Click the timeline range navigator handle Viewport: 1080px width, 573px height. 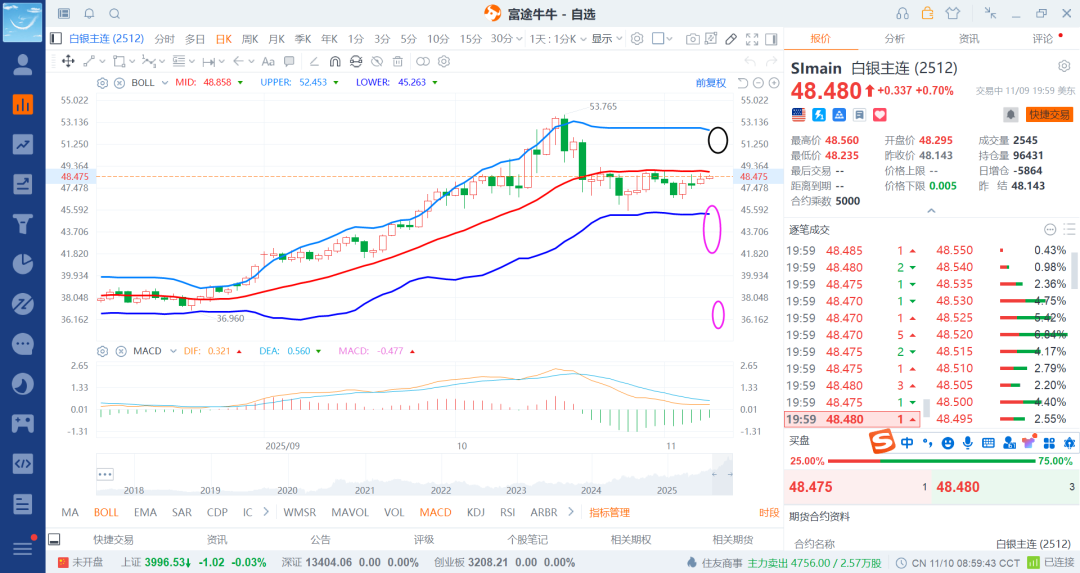click(105, 474)
